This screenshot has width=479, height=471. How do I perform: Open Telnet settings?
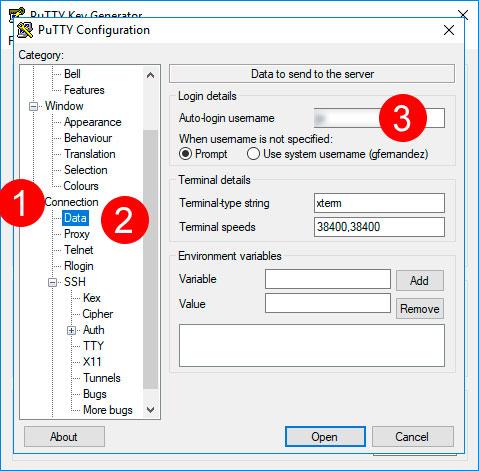point(78,250)
